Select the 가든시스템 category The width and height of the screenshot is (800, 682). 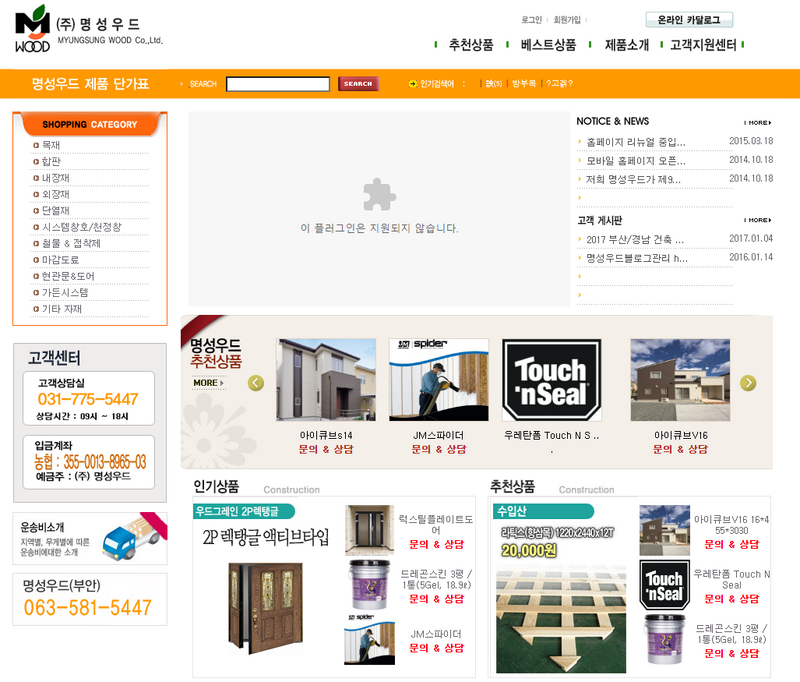point(65,292)
